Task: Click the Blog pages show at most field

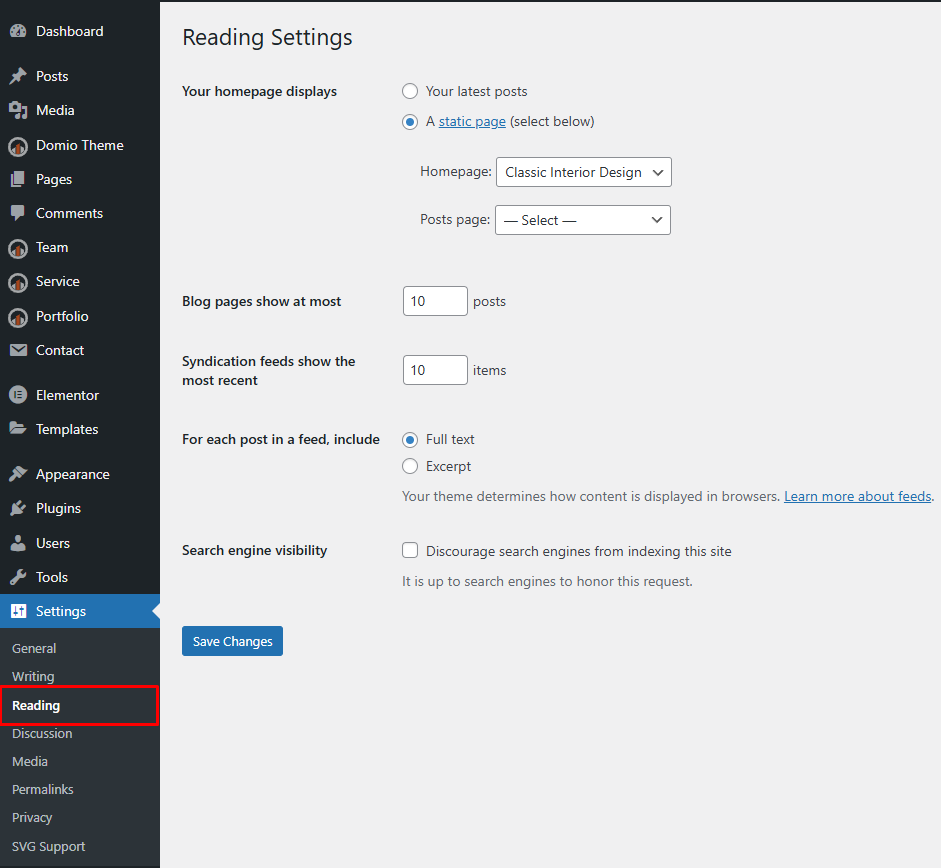Action: pos(434,300)
